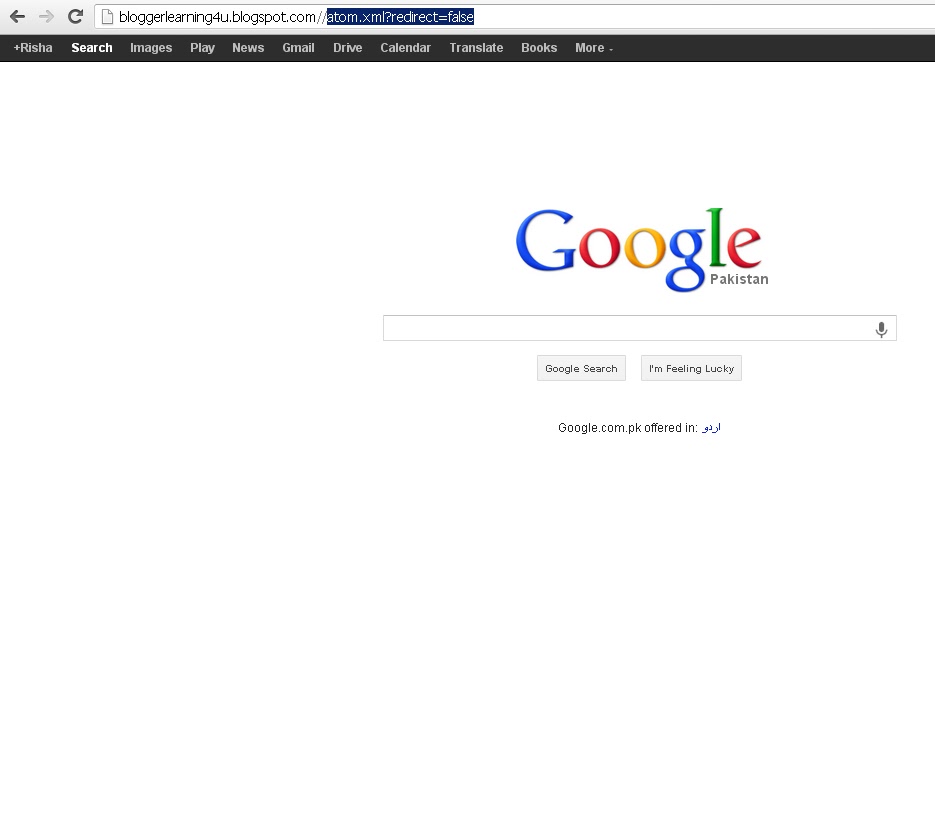Click the I'm Feeling Lucky button
The height and width of the screenshot is (823, 935).
click(691, 369)
